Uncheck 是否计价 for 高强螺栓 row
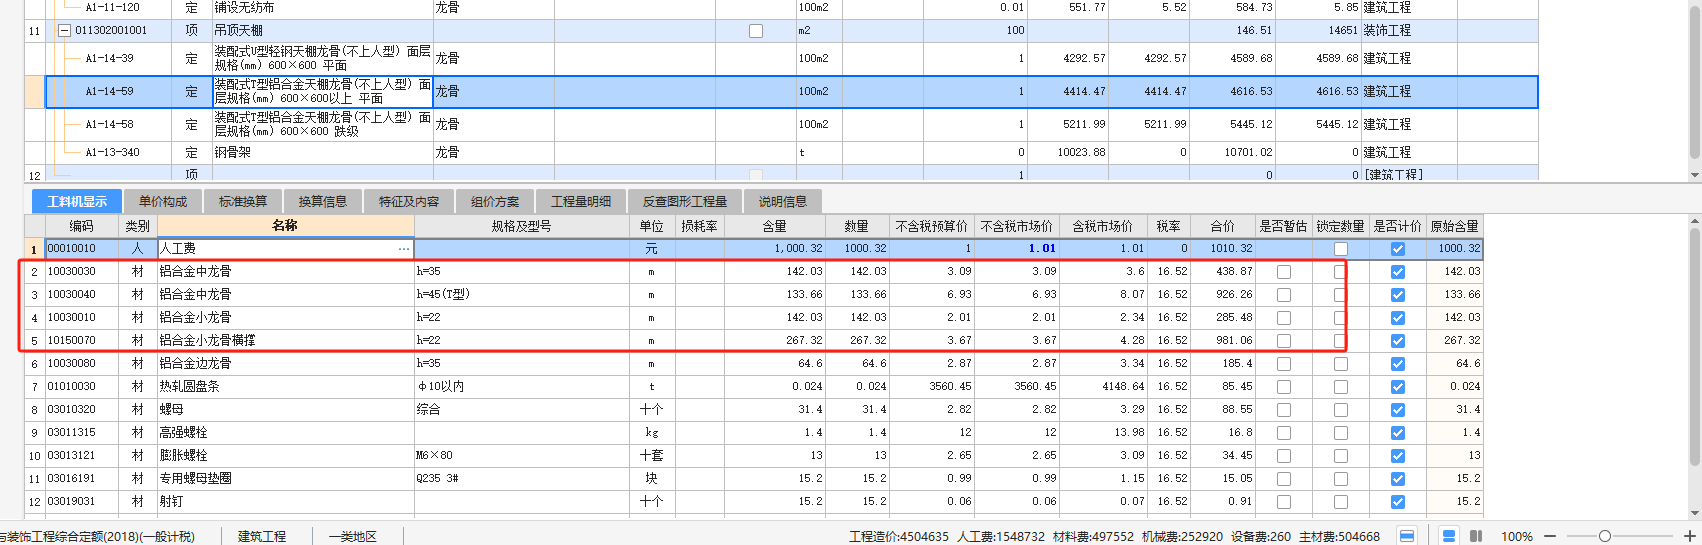This screenshot has height=545, width=1702. pyautogui.click(x=1398, y=433)
